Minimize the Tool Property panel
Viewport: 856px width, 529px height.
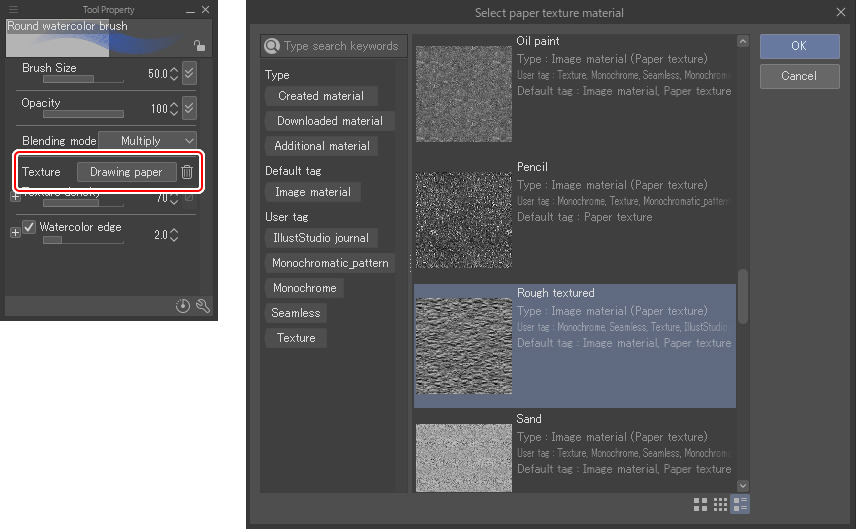pyautogui.click(x=190, y=10)
